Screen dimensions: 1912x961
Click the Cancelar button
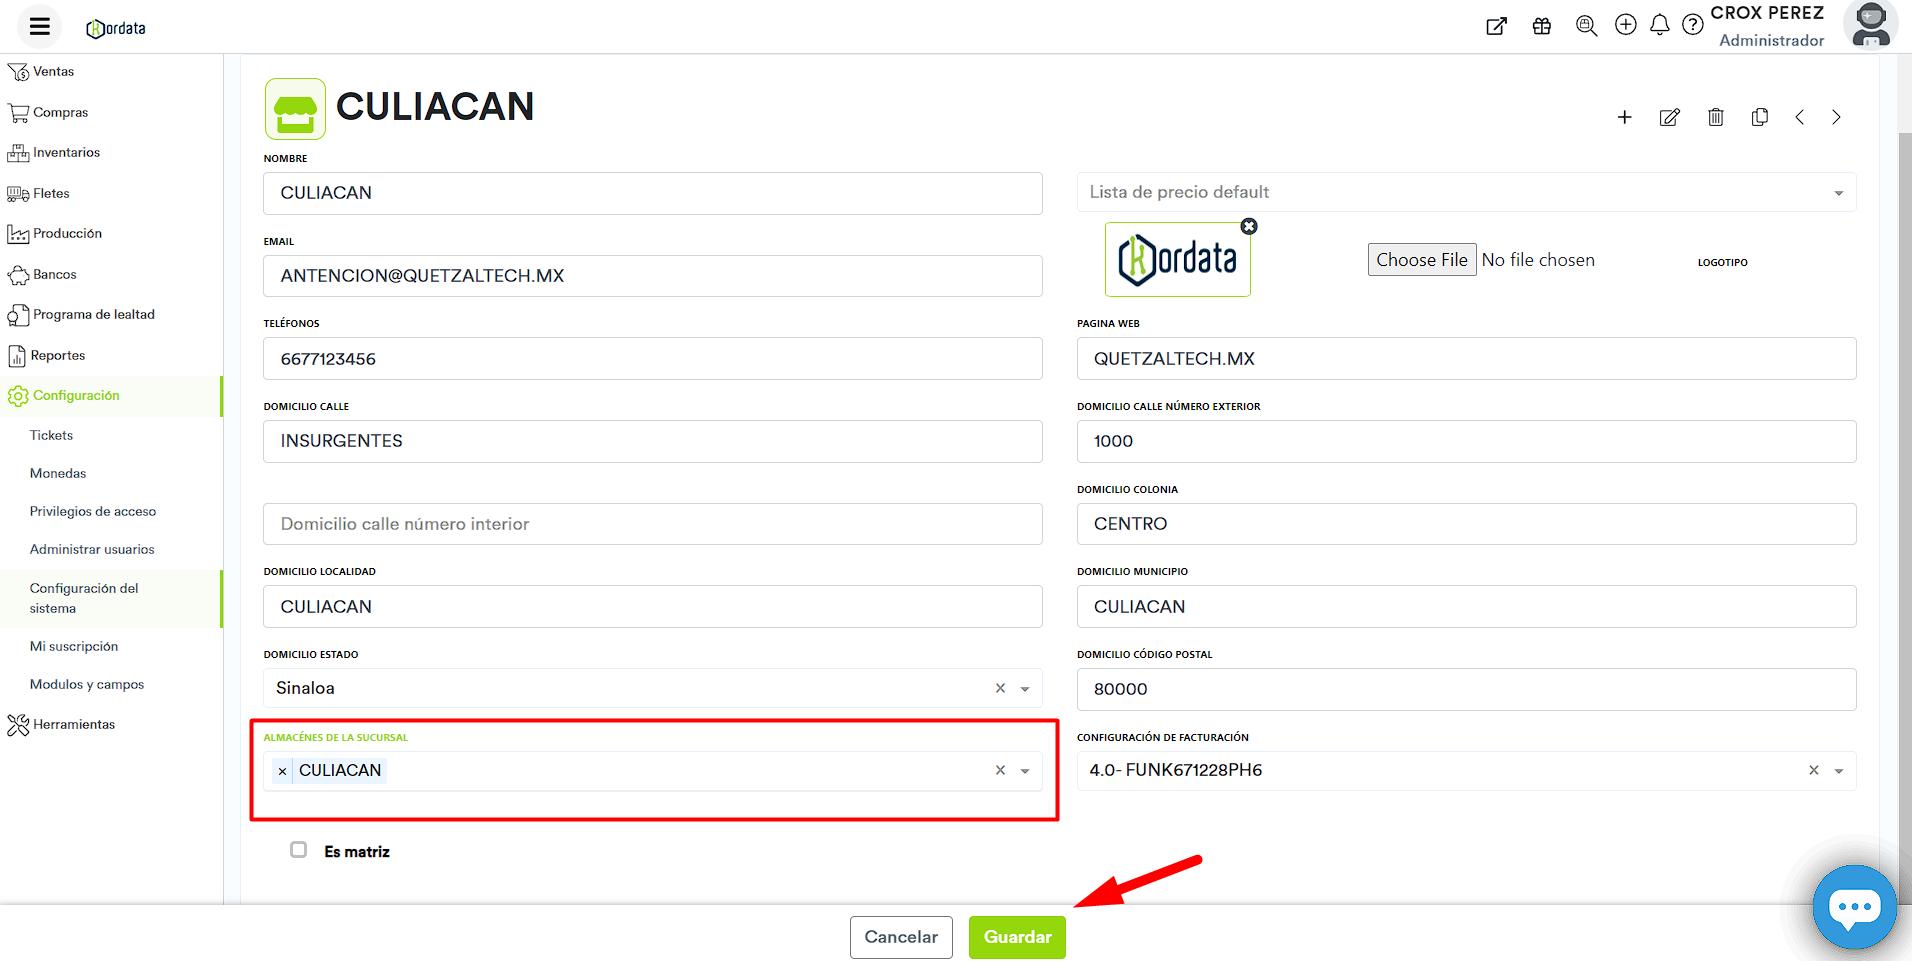pos(900,937)
